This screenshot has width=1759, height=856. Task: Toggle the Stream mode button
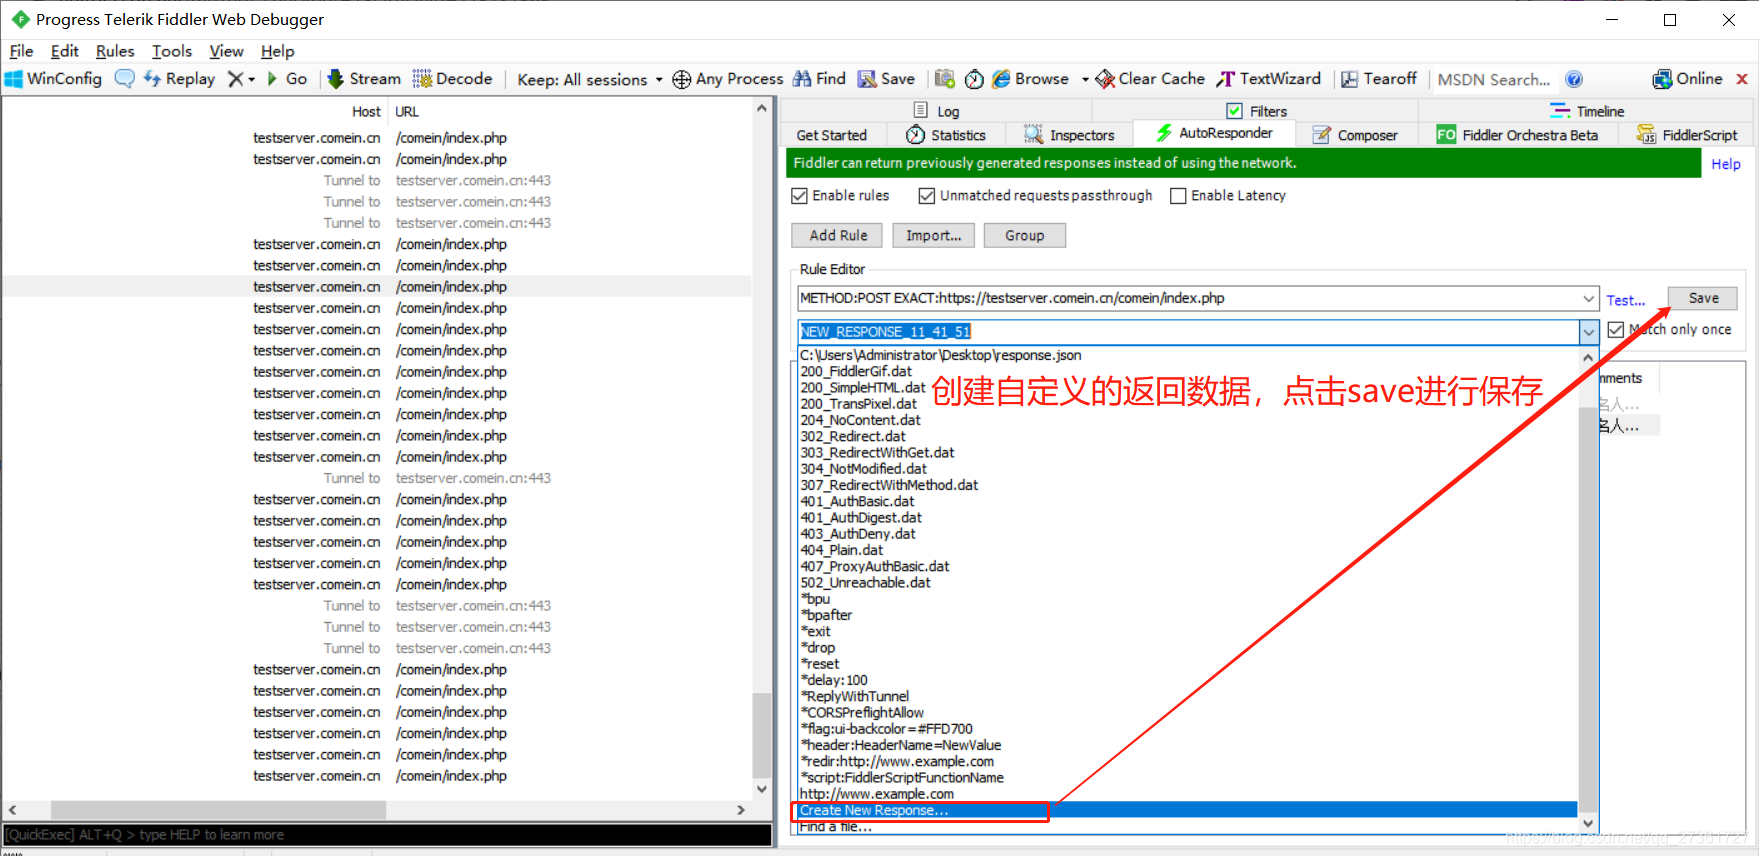coord(364,79)
